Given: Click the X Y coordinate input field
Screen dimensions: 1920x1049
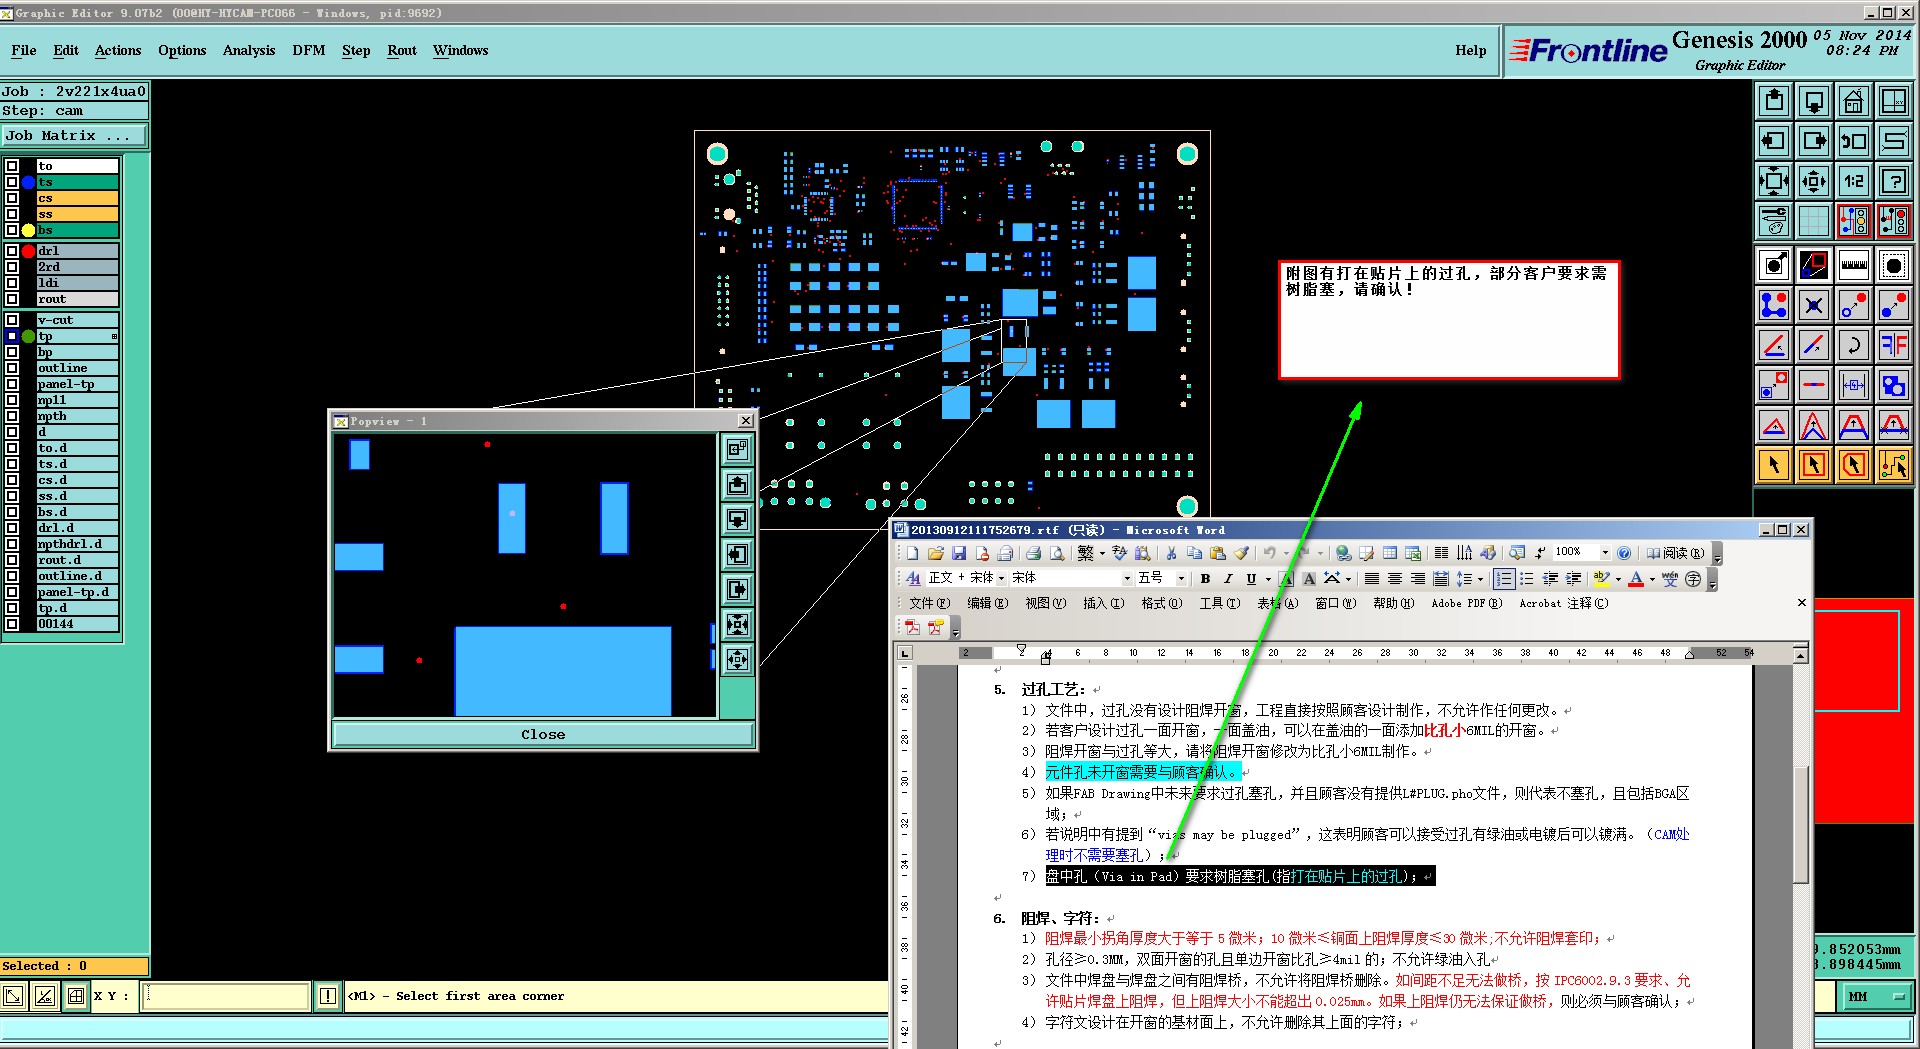Looking at the screenshot, I should pos(226,996).
